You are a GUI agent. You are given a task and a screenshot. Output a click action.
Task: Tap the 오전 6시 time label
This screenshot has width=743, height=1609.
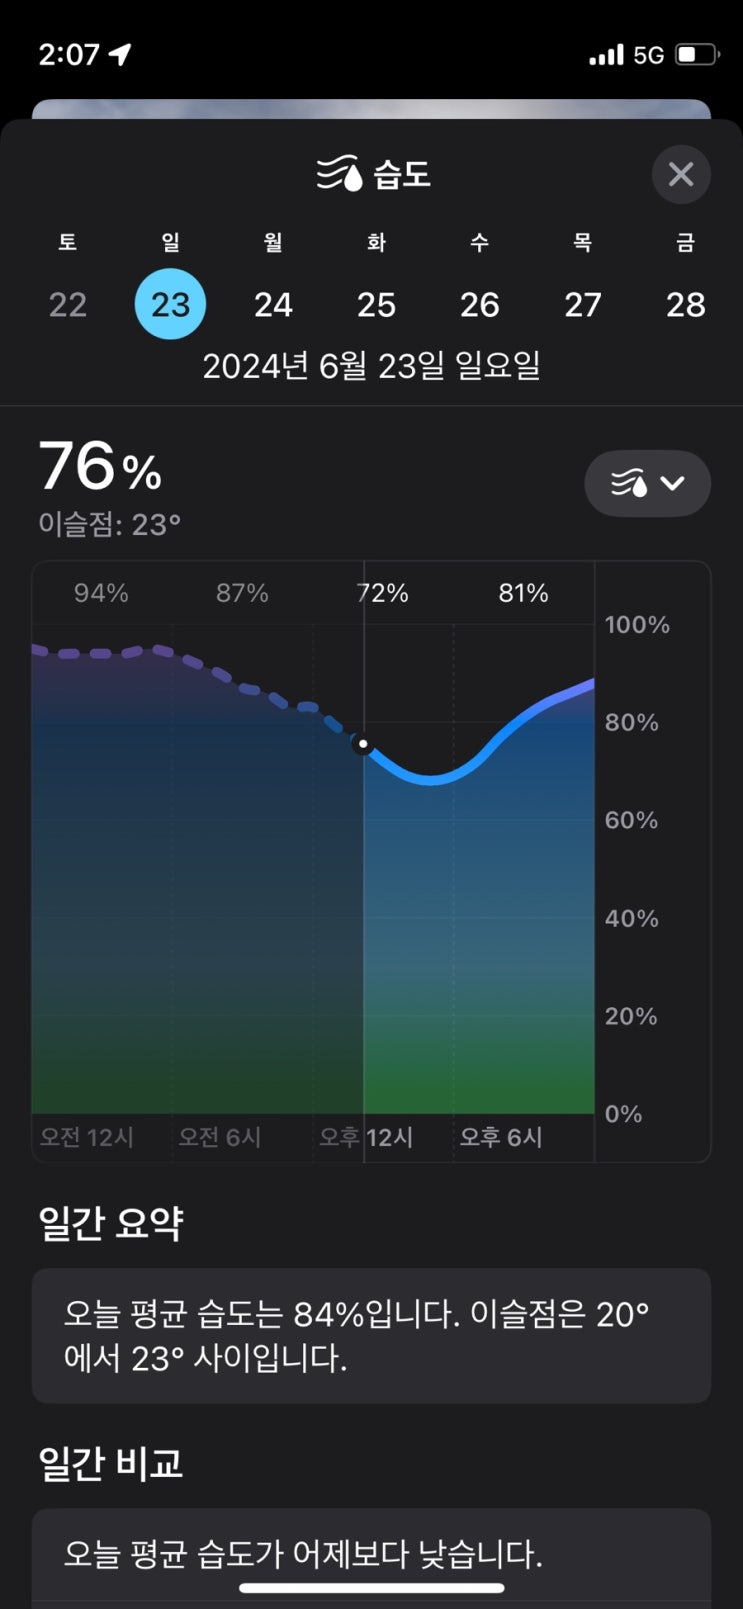pyautogui.click(x=220, y=1137)
